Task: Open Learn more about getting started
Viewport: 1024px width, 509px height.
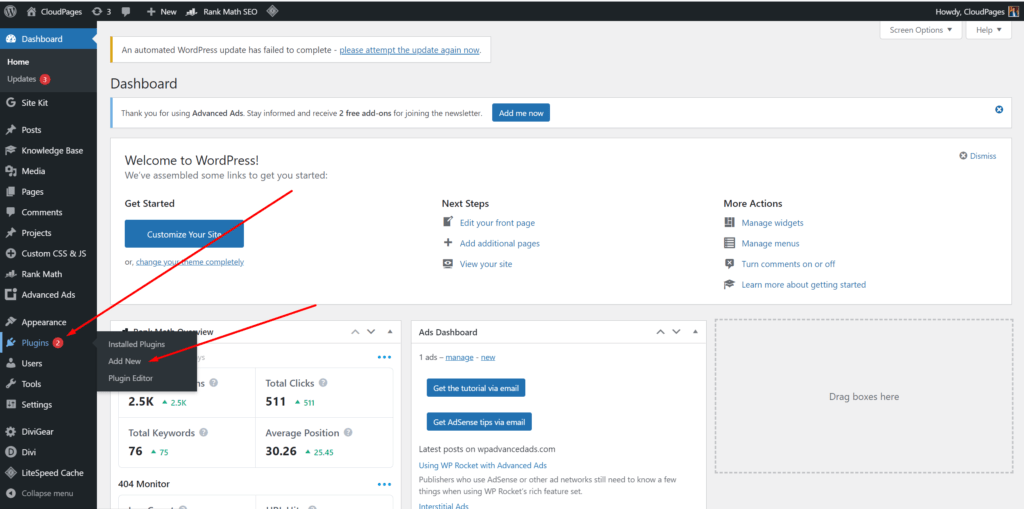Action: pos(803,284)
